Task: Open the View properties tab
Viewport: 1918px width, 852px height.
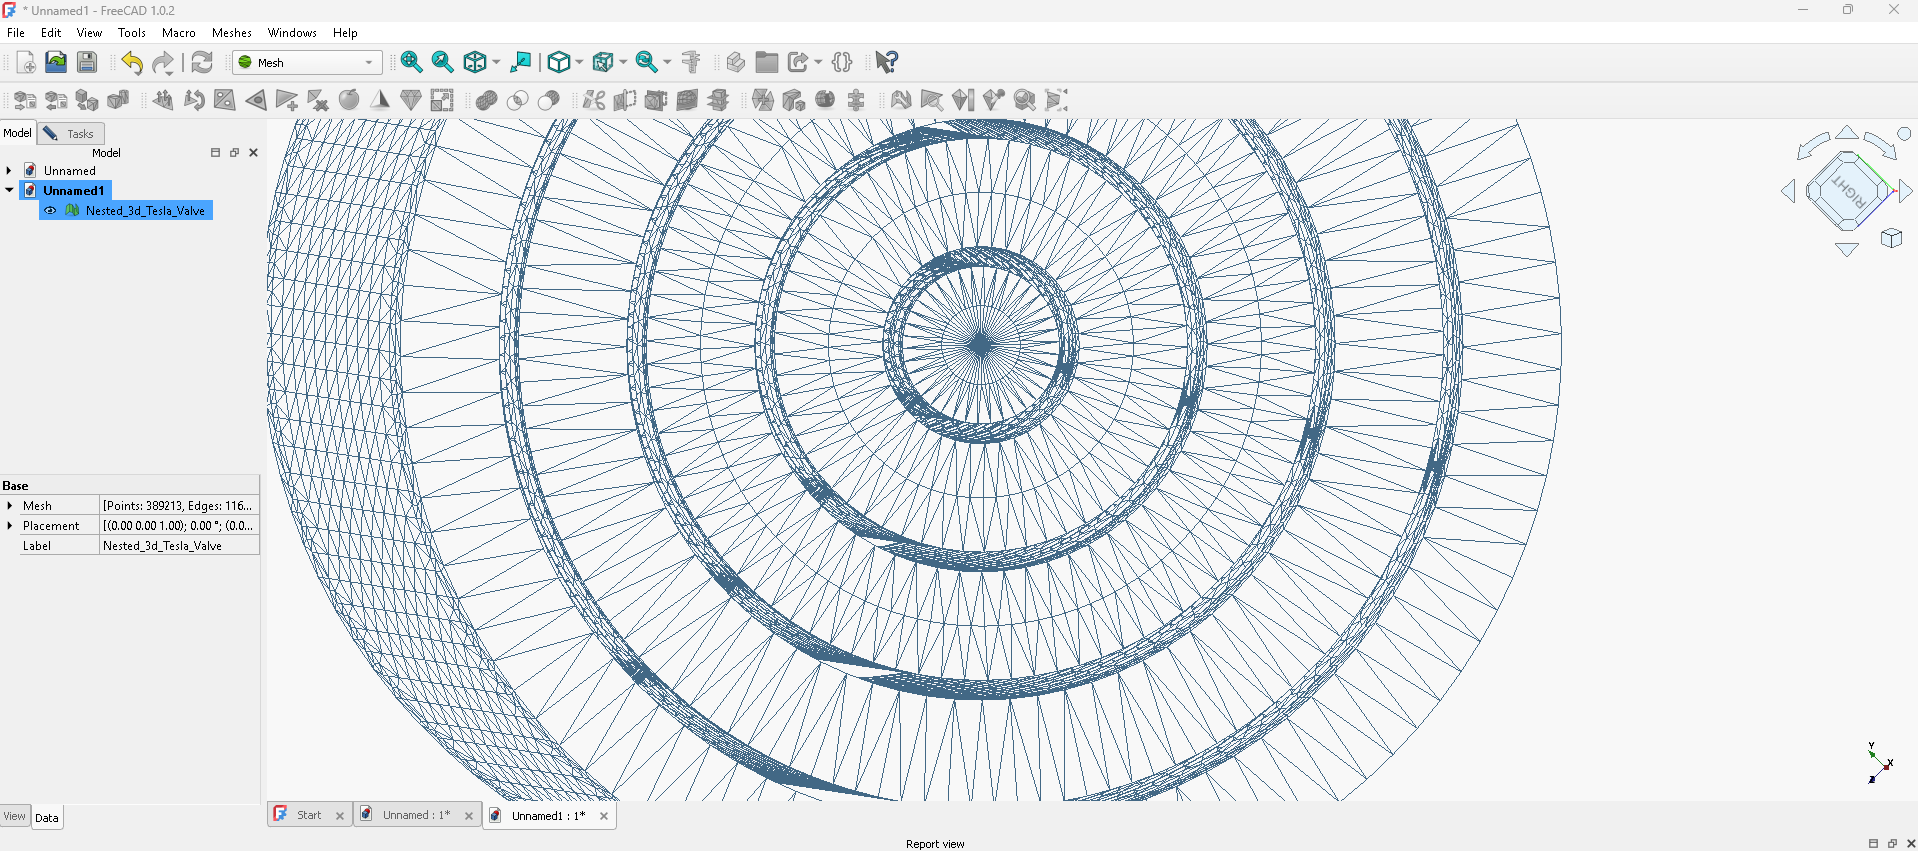Action: pyautogui.click(x=14, y=816)
